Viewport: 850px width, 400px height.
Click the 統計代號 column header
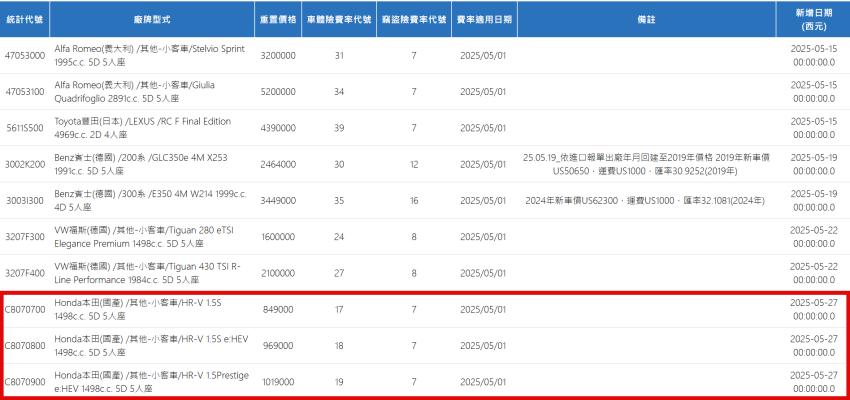coord(24,19)
